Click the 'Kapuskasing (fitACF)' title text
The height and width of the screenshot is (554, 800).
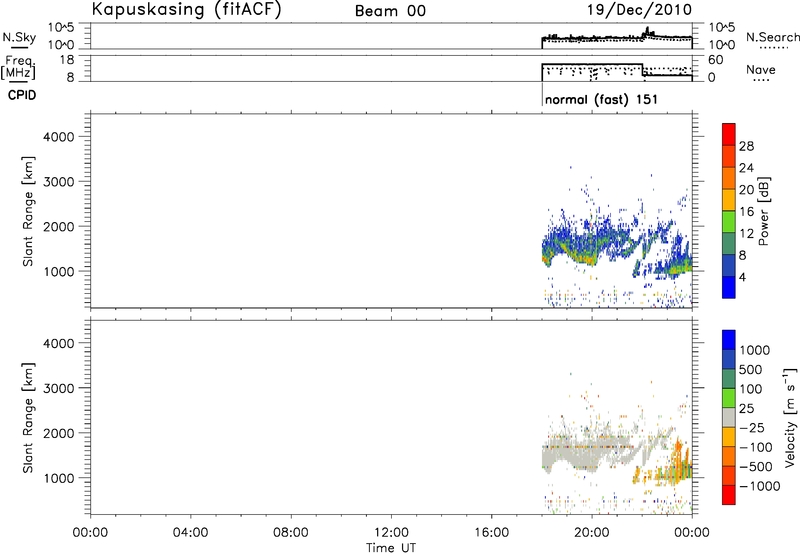186,10
